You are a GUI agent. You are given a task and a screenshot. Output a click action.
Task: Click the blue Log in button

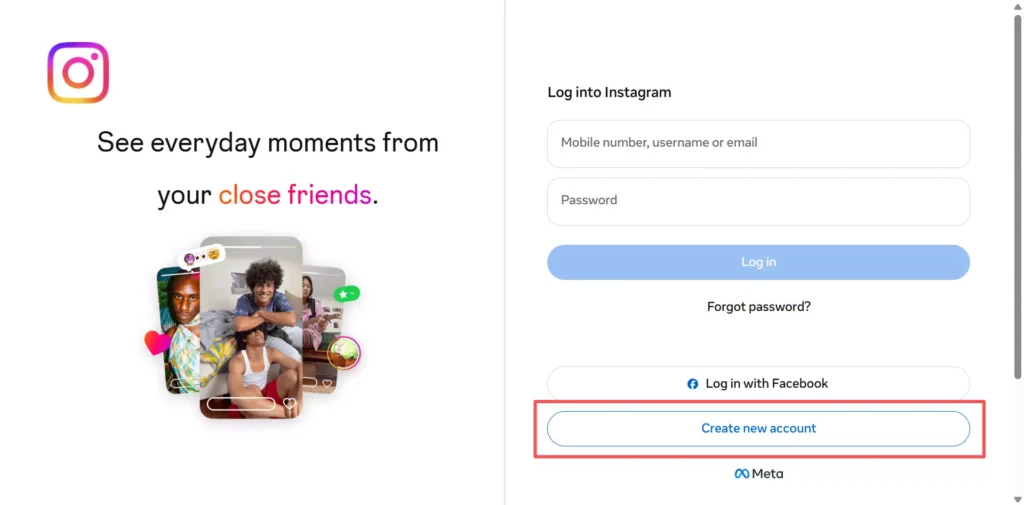758,262
